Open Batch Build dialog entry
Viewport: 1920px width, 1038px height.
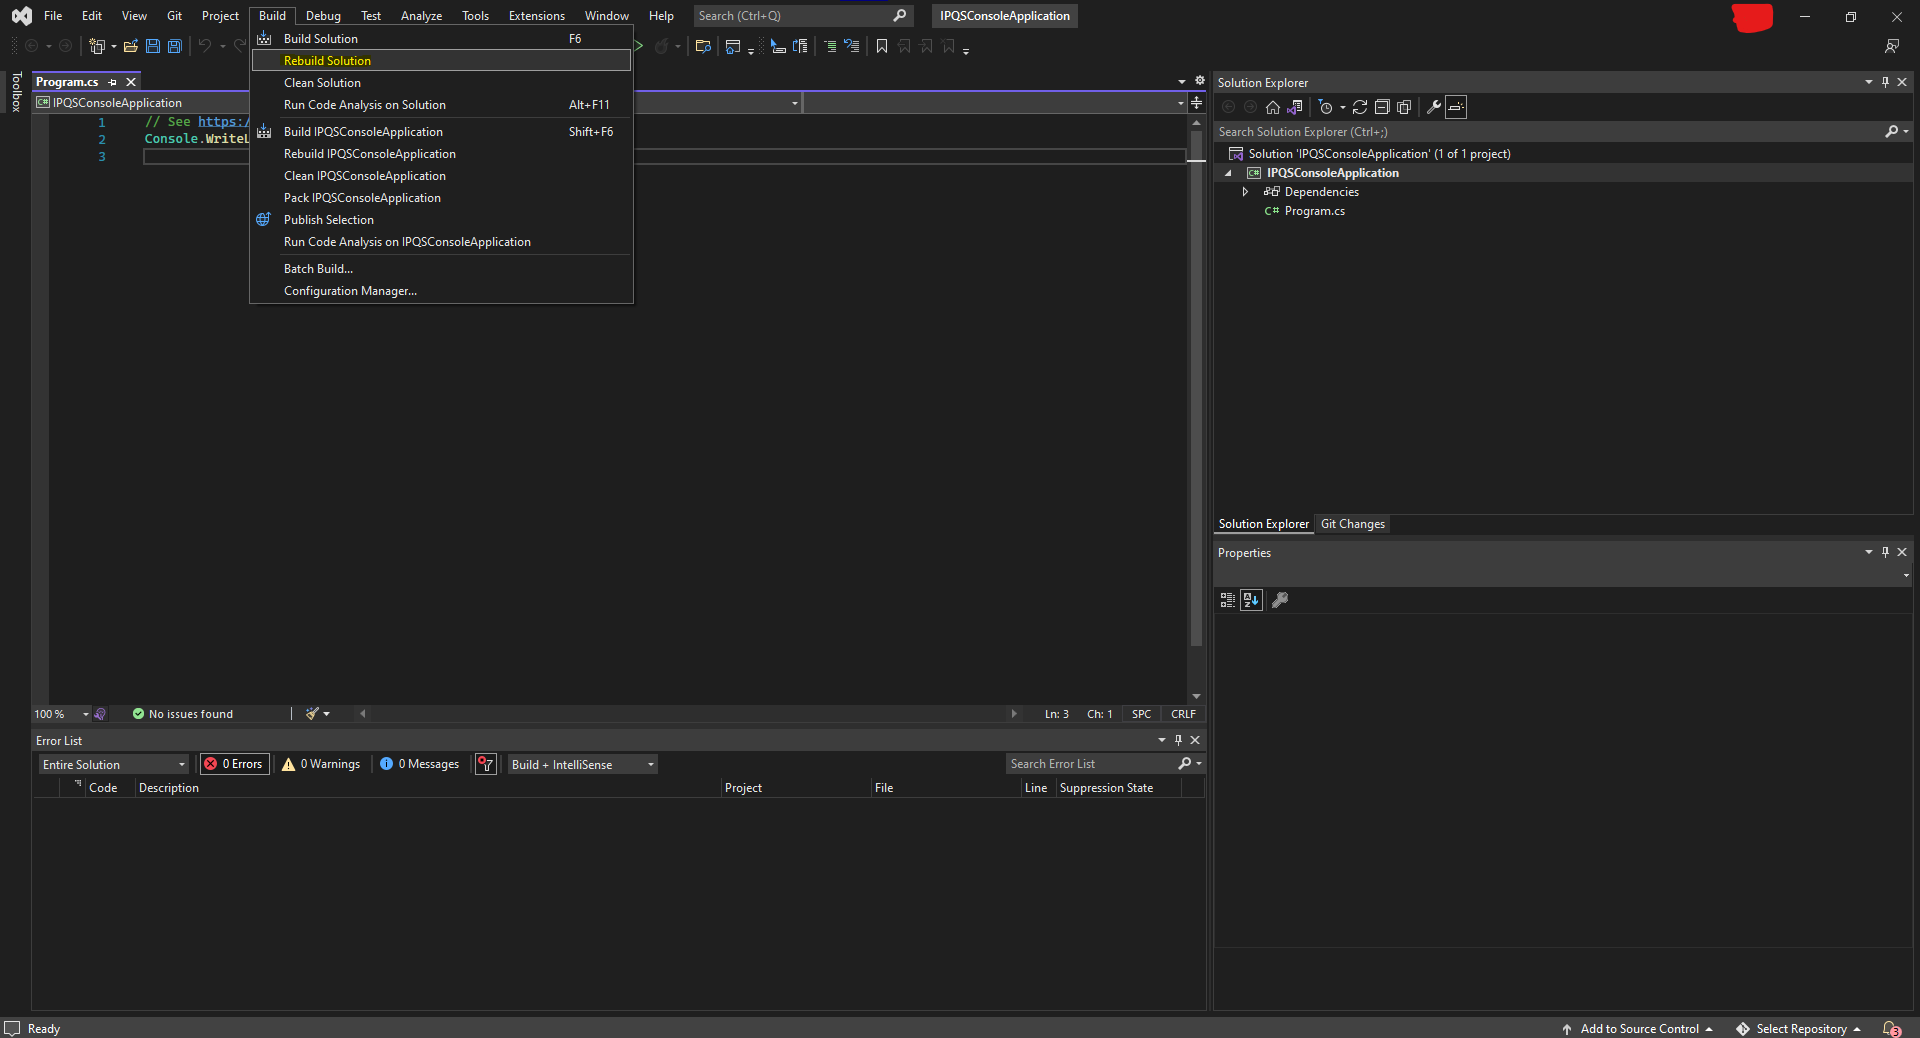pyautogui.click(x=441, y=269)
